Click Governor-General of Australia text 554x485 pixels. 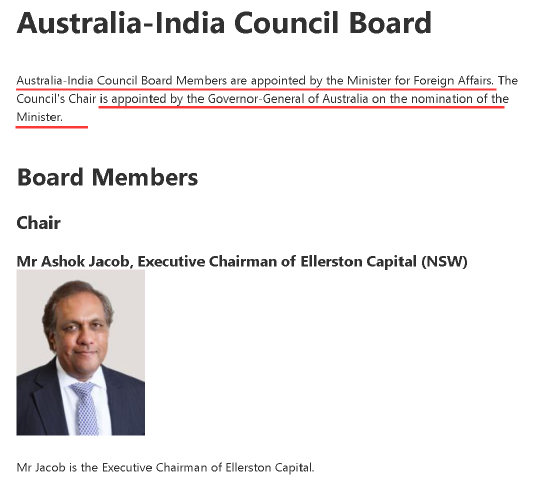click(x=288, y=99)
